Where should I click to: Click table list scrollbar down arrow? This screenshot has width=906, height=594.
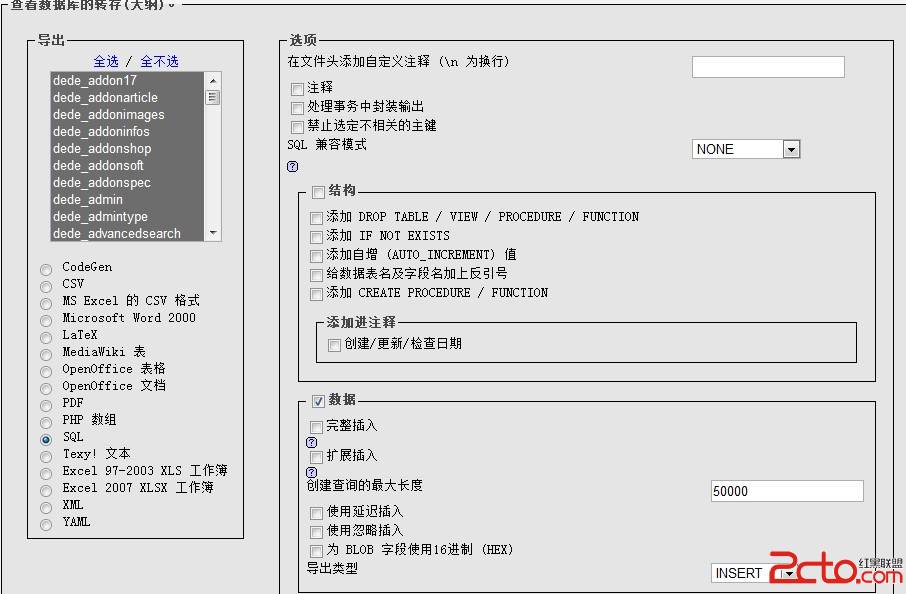pyautogui.click(x=213, y=233)
